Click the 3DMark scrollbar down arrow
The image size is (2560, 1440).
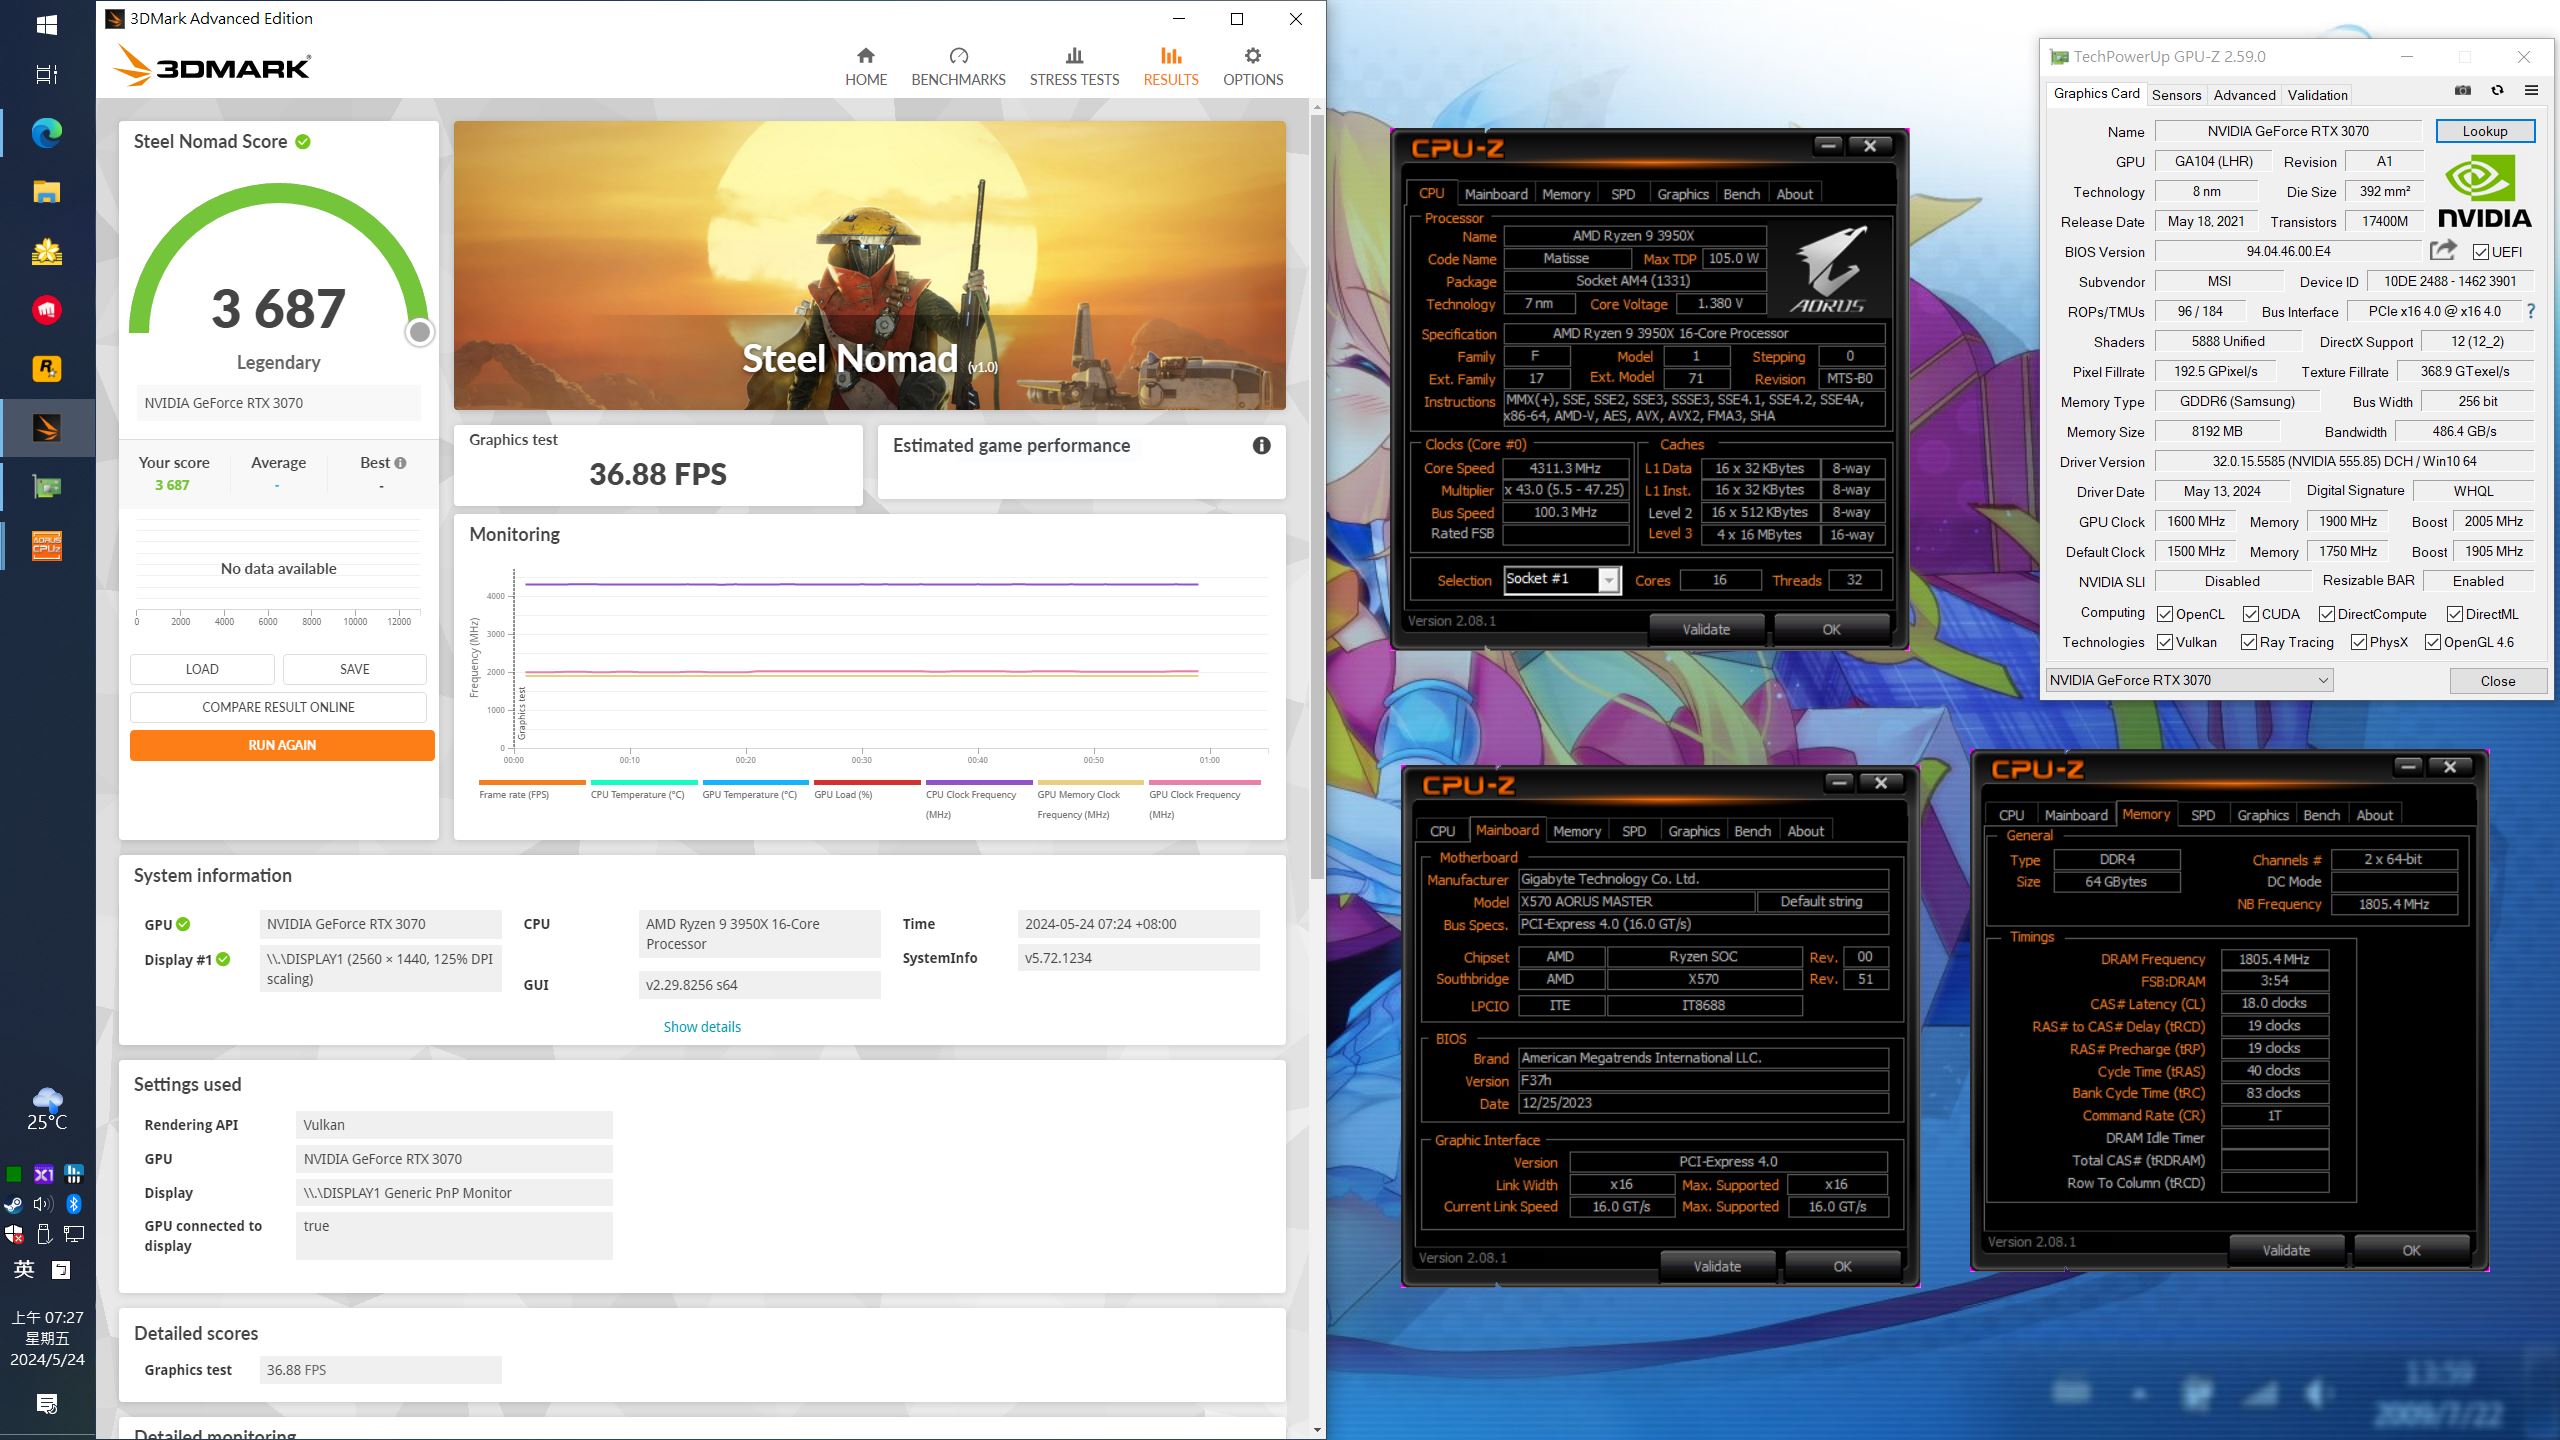pyautogui.click(x=1317, y=1431)
